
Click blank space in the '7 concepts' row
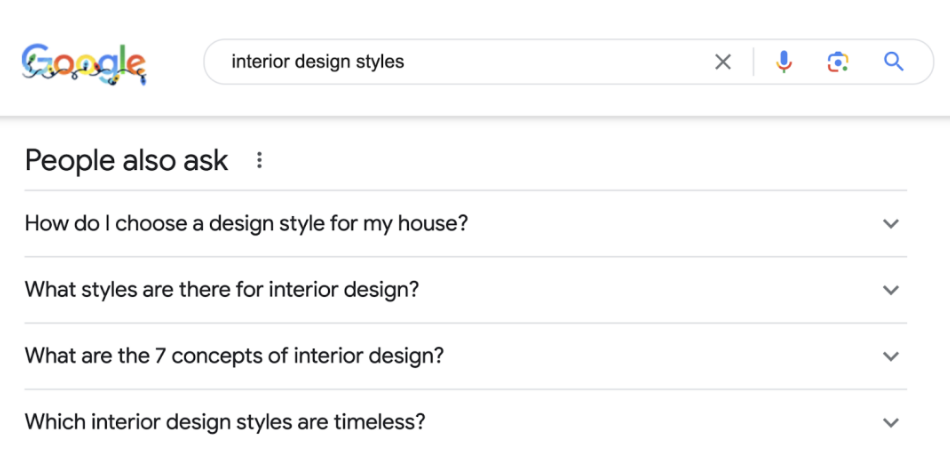pyautogui.click(x=660, y=356)
